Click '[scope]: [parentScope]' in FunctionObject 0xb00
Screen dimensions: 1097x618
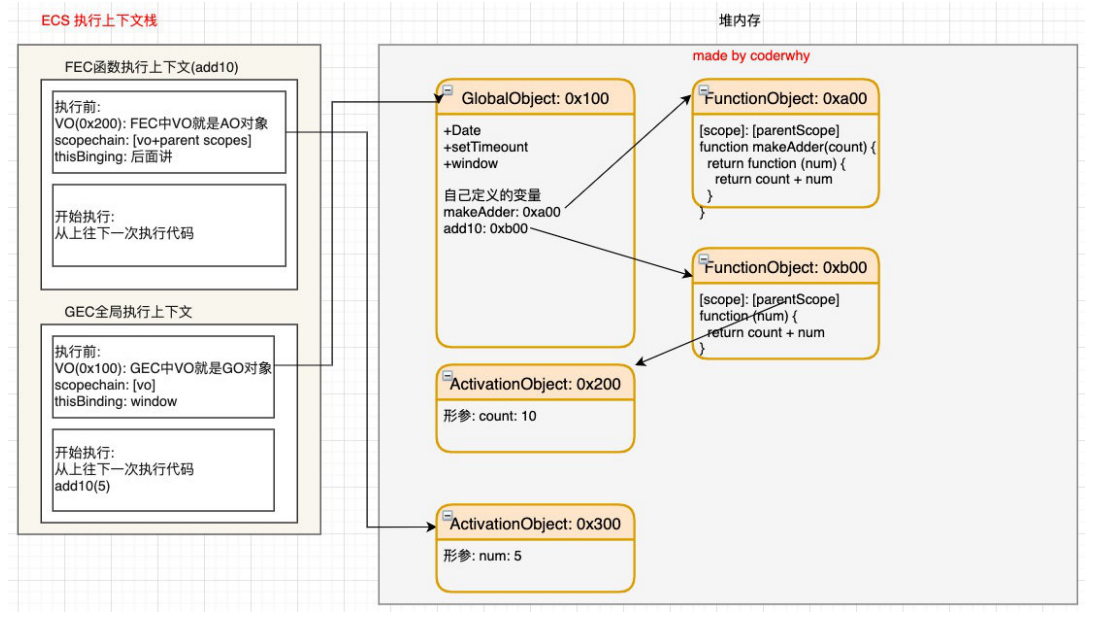pos(769,300)
